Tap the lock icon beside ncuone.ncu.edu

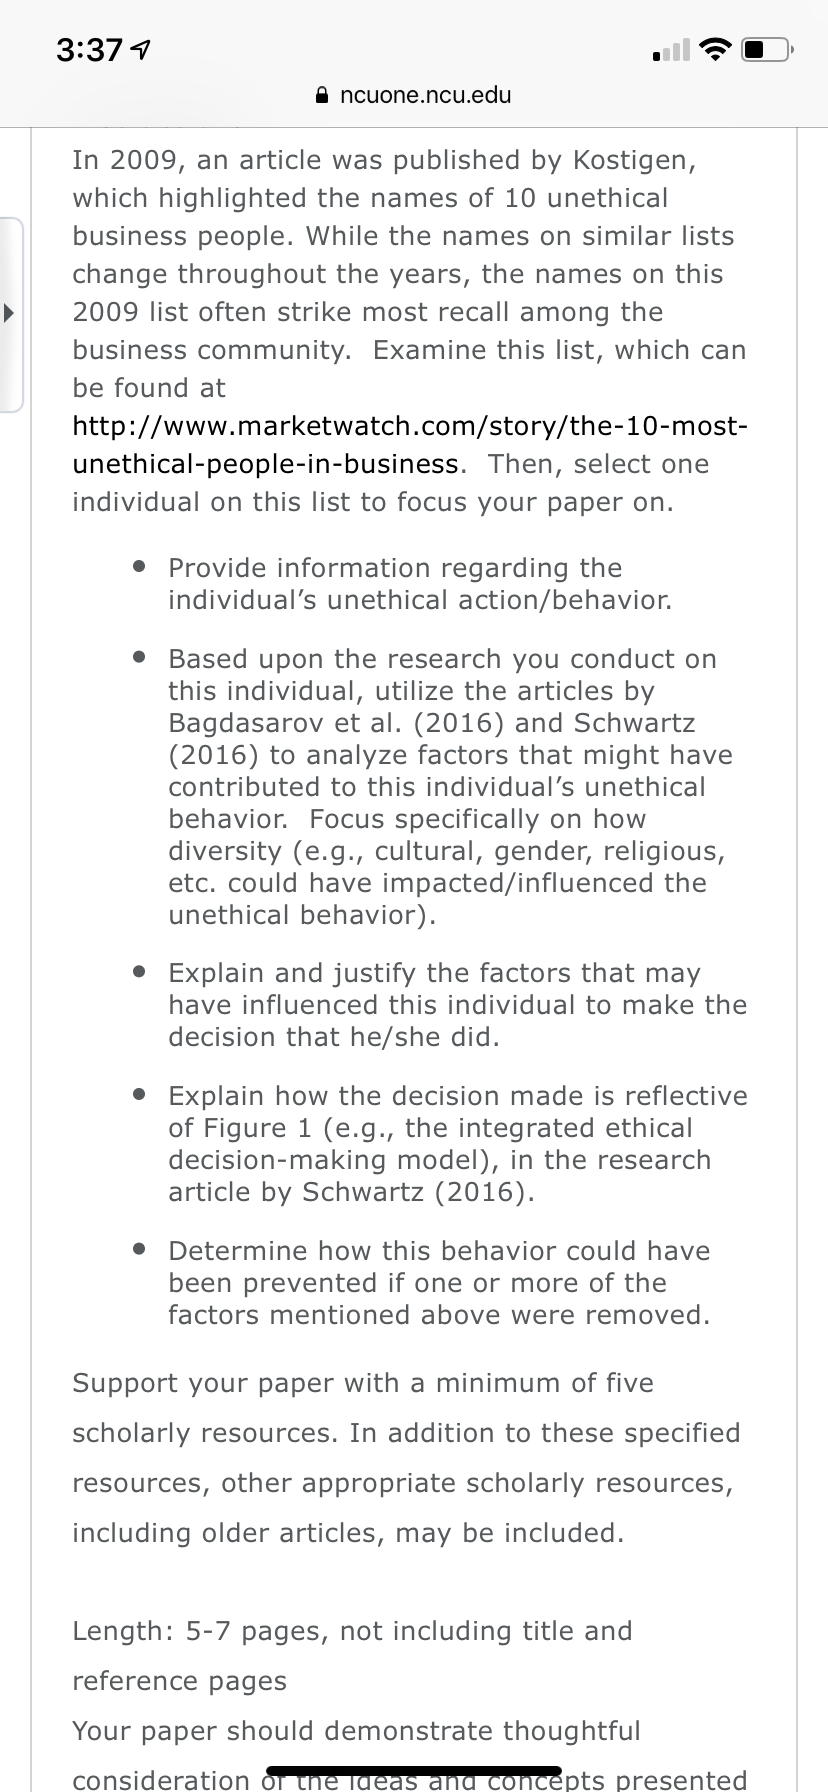coord(321,96)
